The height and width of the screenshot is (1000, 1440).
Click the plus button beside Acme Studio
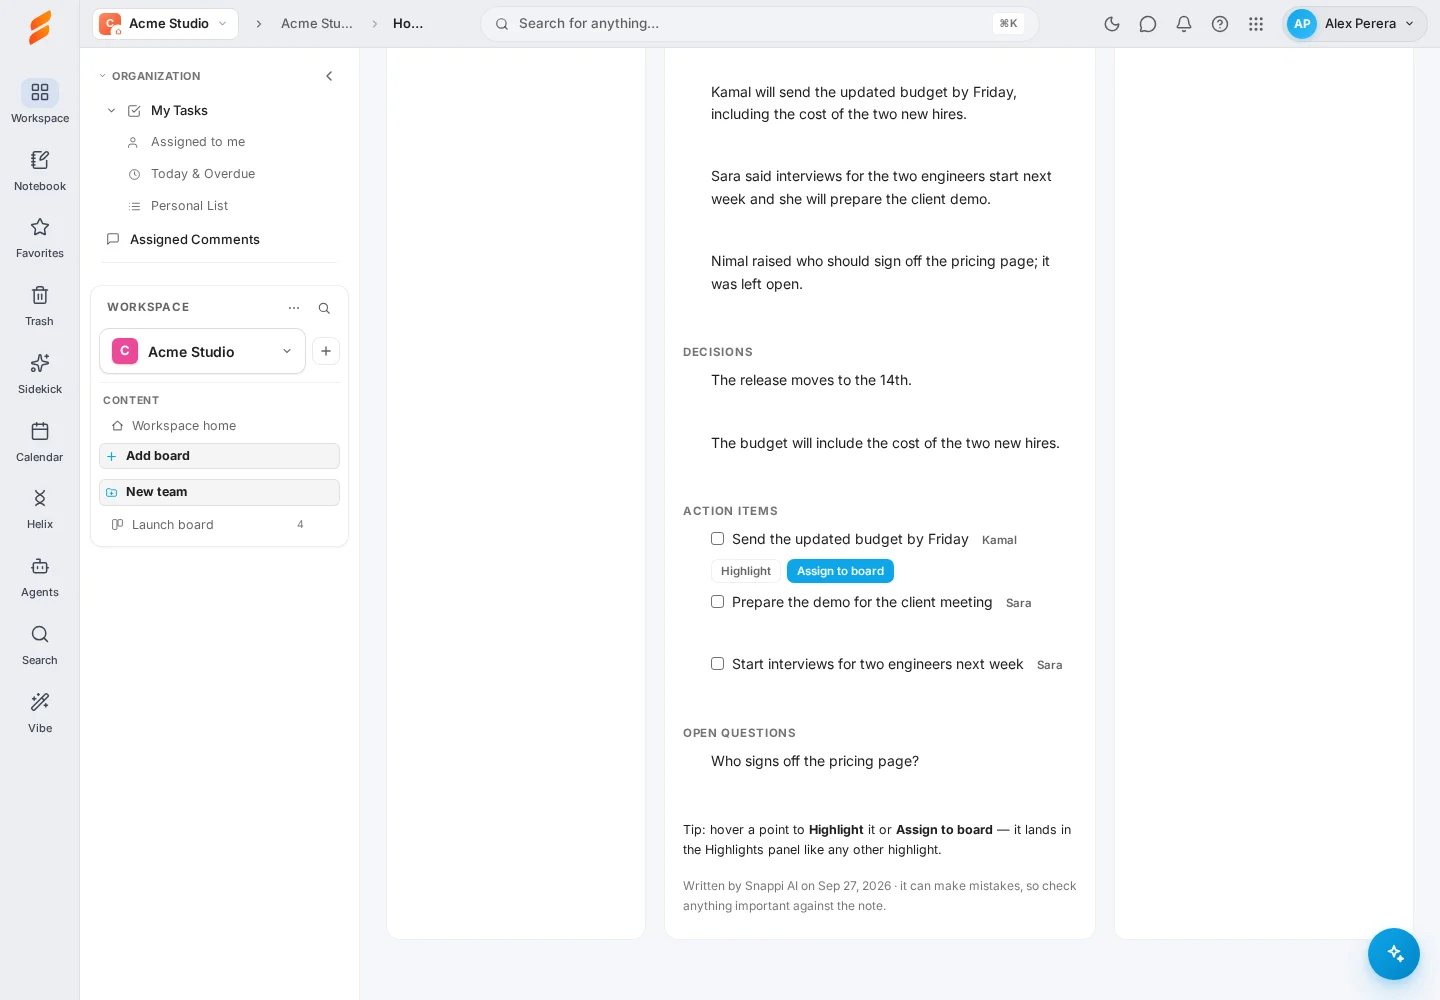click(326, 351)
